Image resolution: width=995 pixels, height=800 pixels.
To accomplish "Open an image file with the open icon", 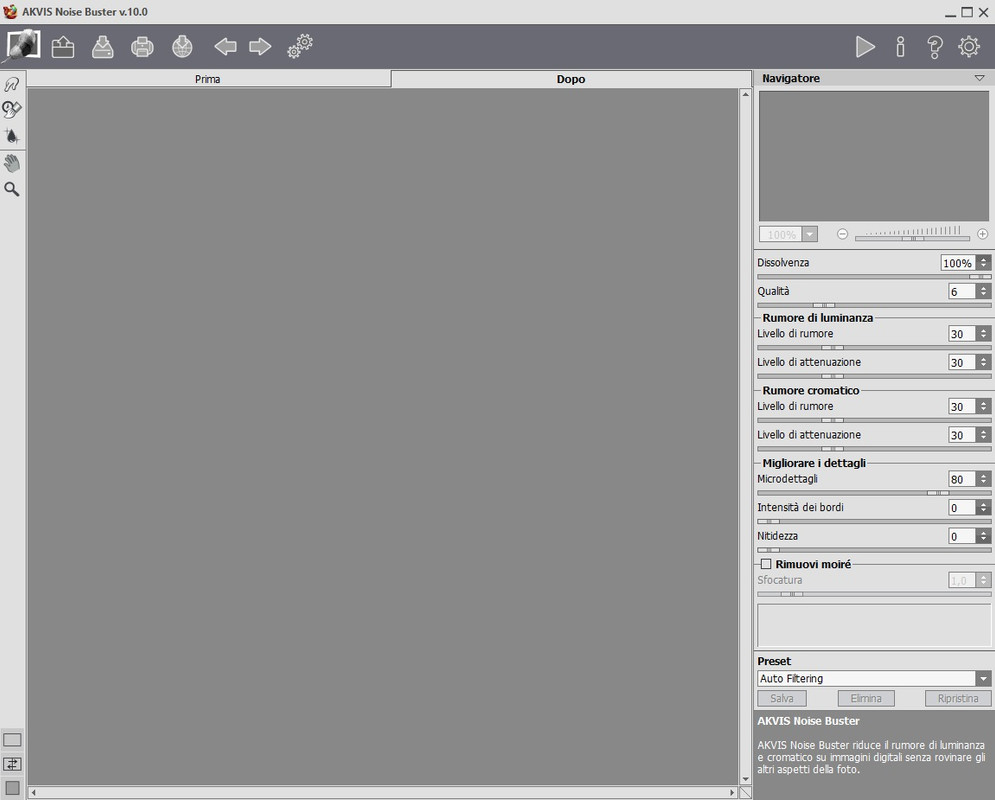I will (63, 47).
